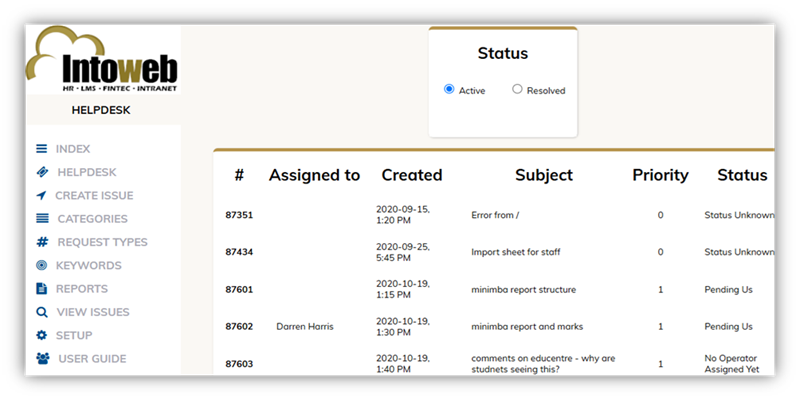Click subject 'minimba report structure'

pos(523,290)
